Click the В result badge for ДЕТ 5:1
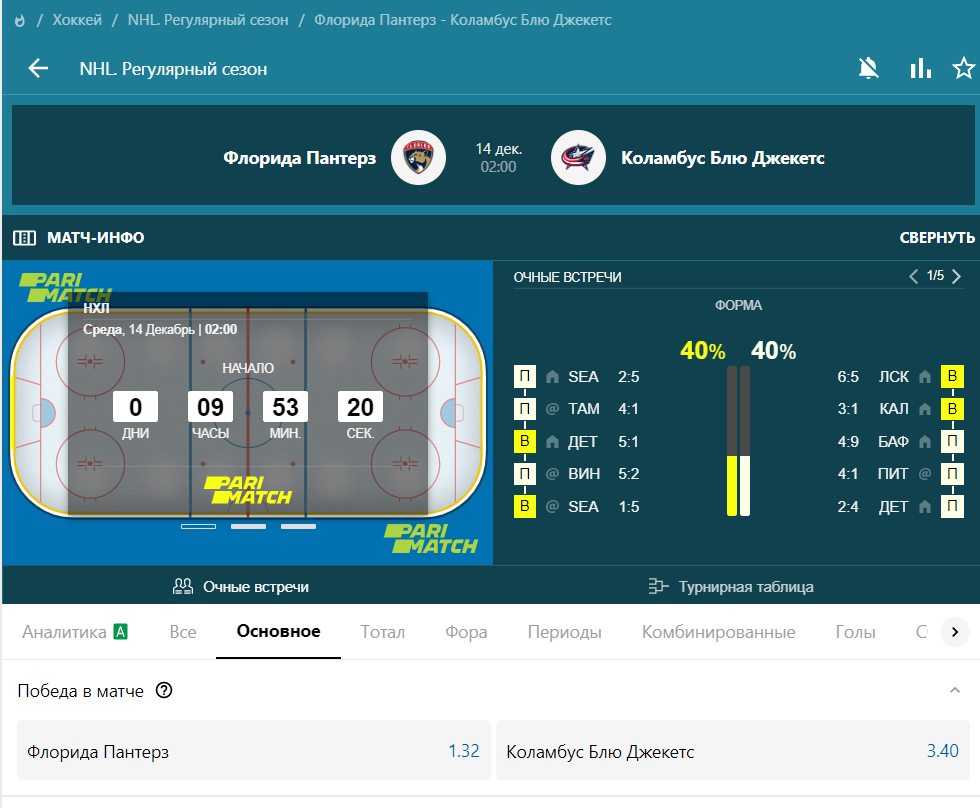980x808 pixels. [x=524, y=441]
